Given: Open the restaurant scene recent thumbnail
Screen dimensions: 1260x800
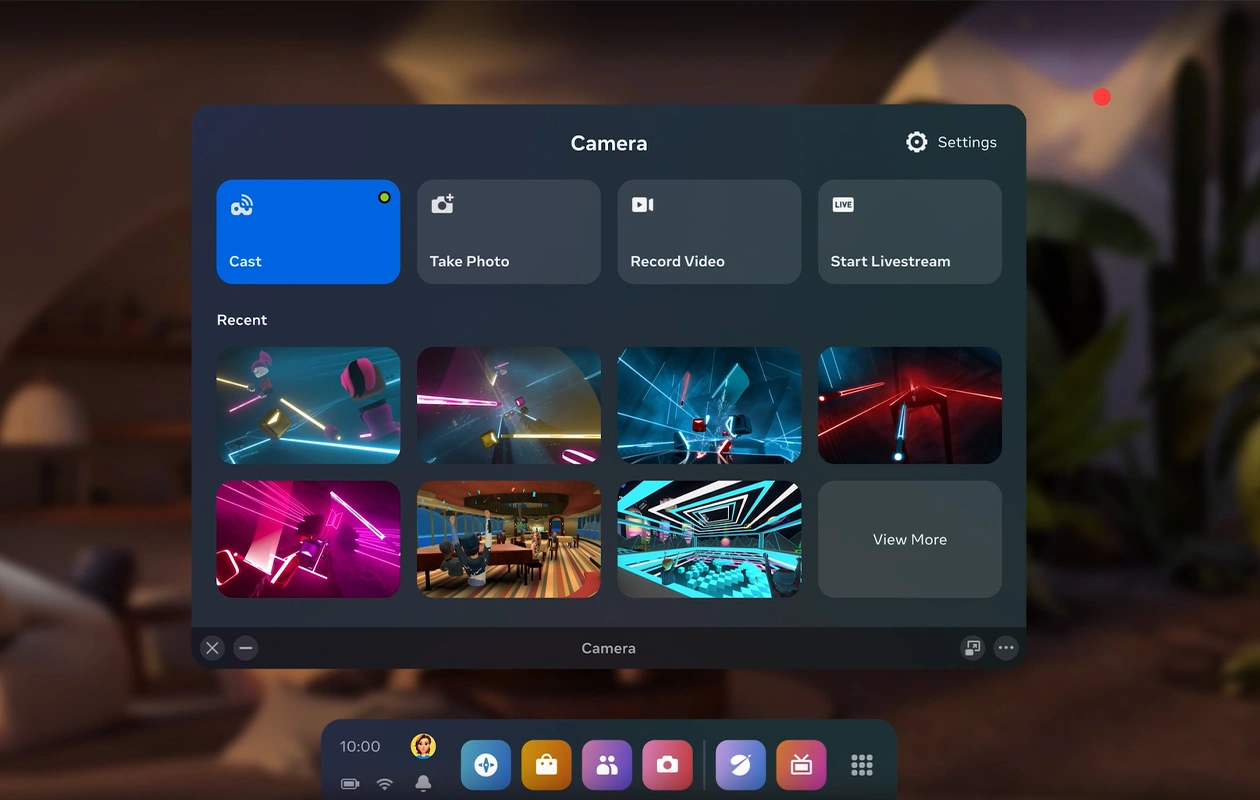Looking at the screenshot, I should (508, 539).
